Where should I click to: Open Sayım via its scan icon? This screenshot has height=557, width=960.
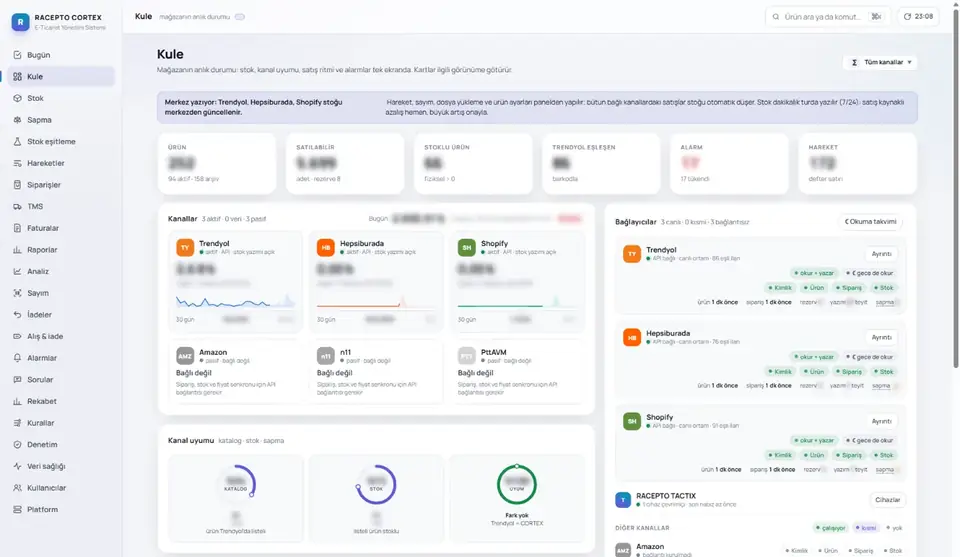pyautogui.click(x=17, y=293)
